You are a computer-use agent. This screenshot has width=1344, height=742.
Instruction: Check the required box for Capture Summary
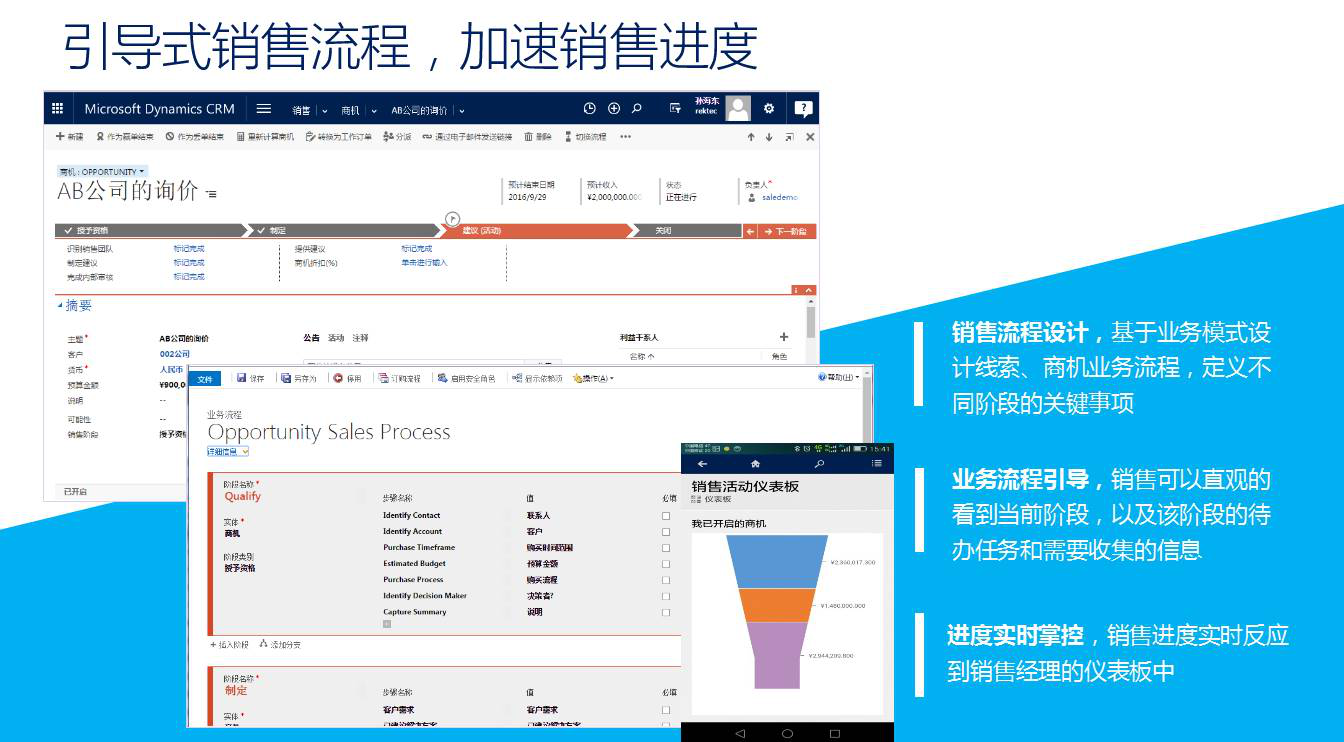click(x=666, y=612)
